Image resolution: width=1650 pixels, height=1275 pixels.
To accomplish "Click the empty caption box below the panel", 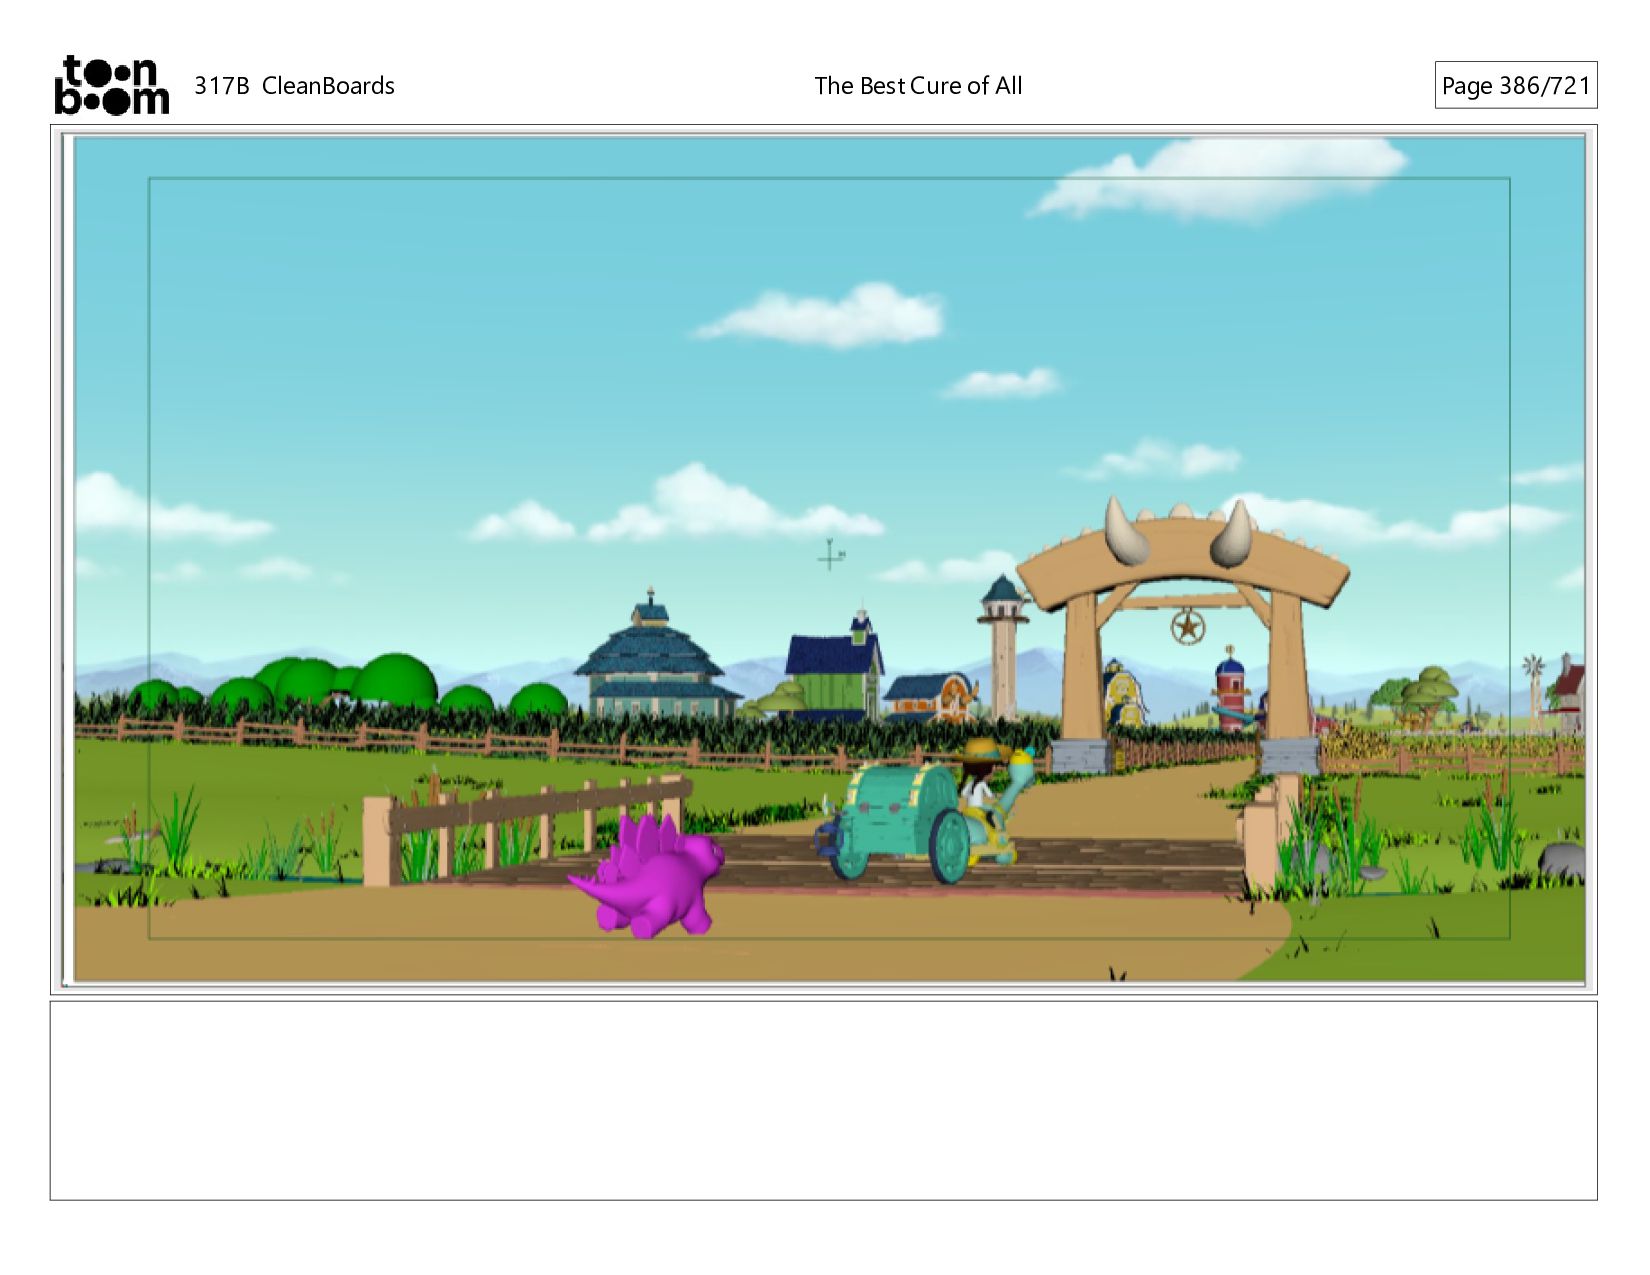I will pos(824,1100).
